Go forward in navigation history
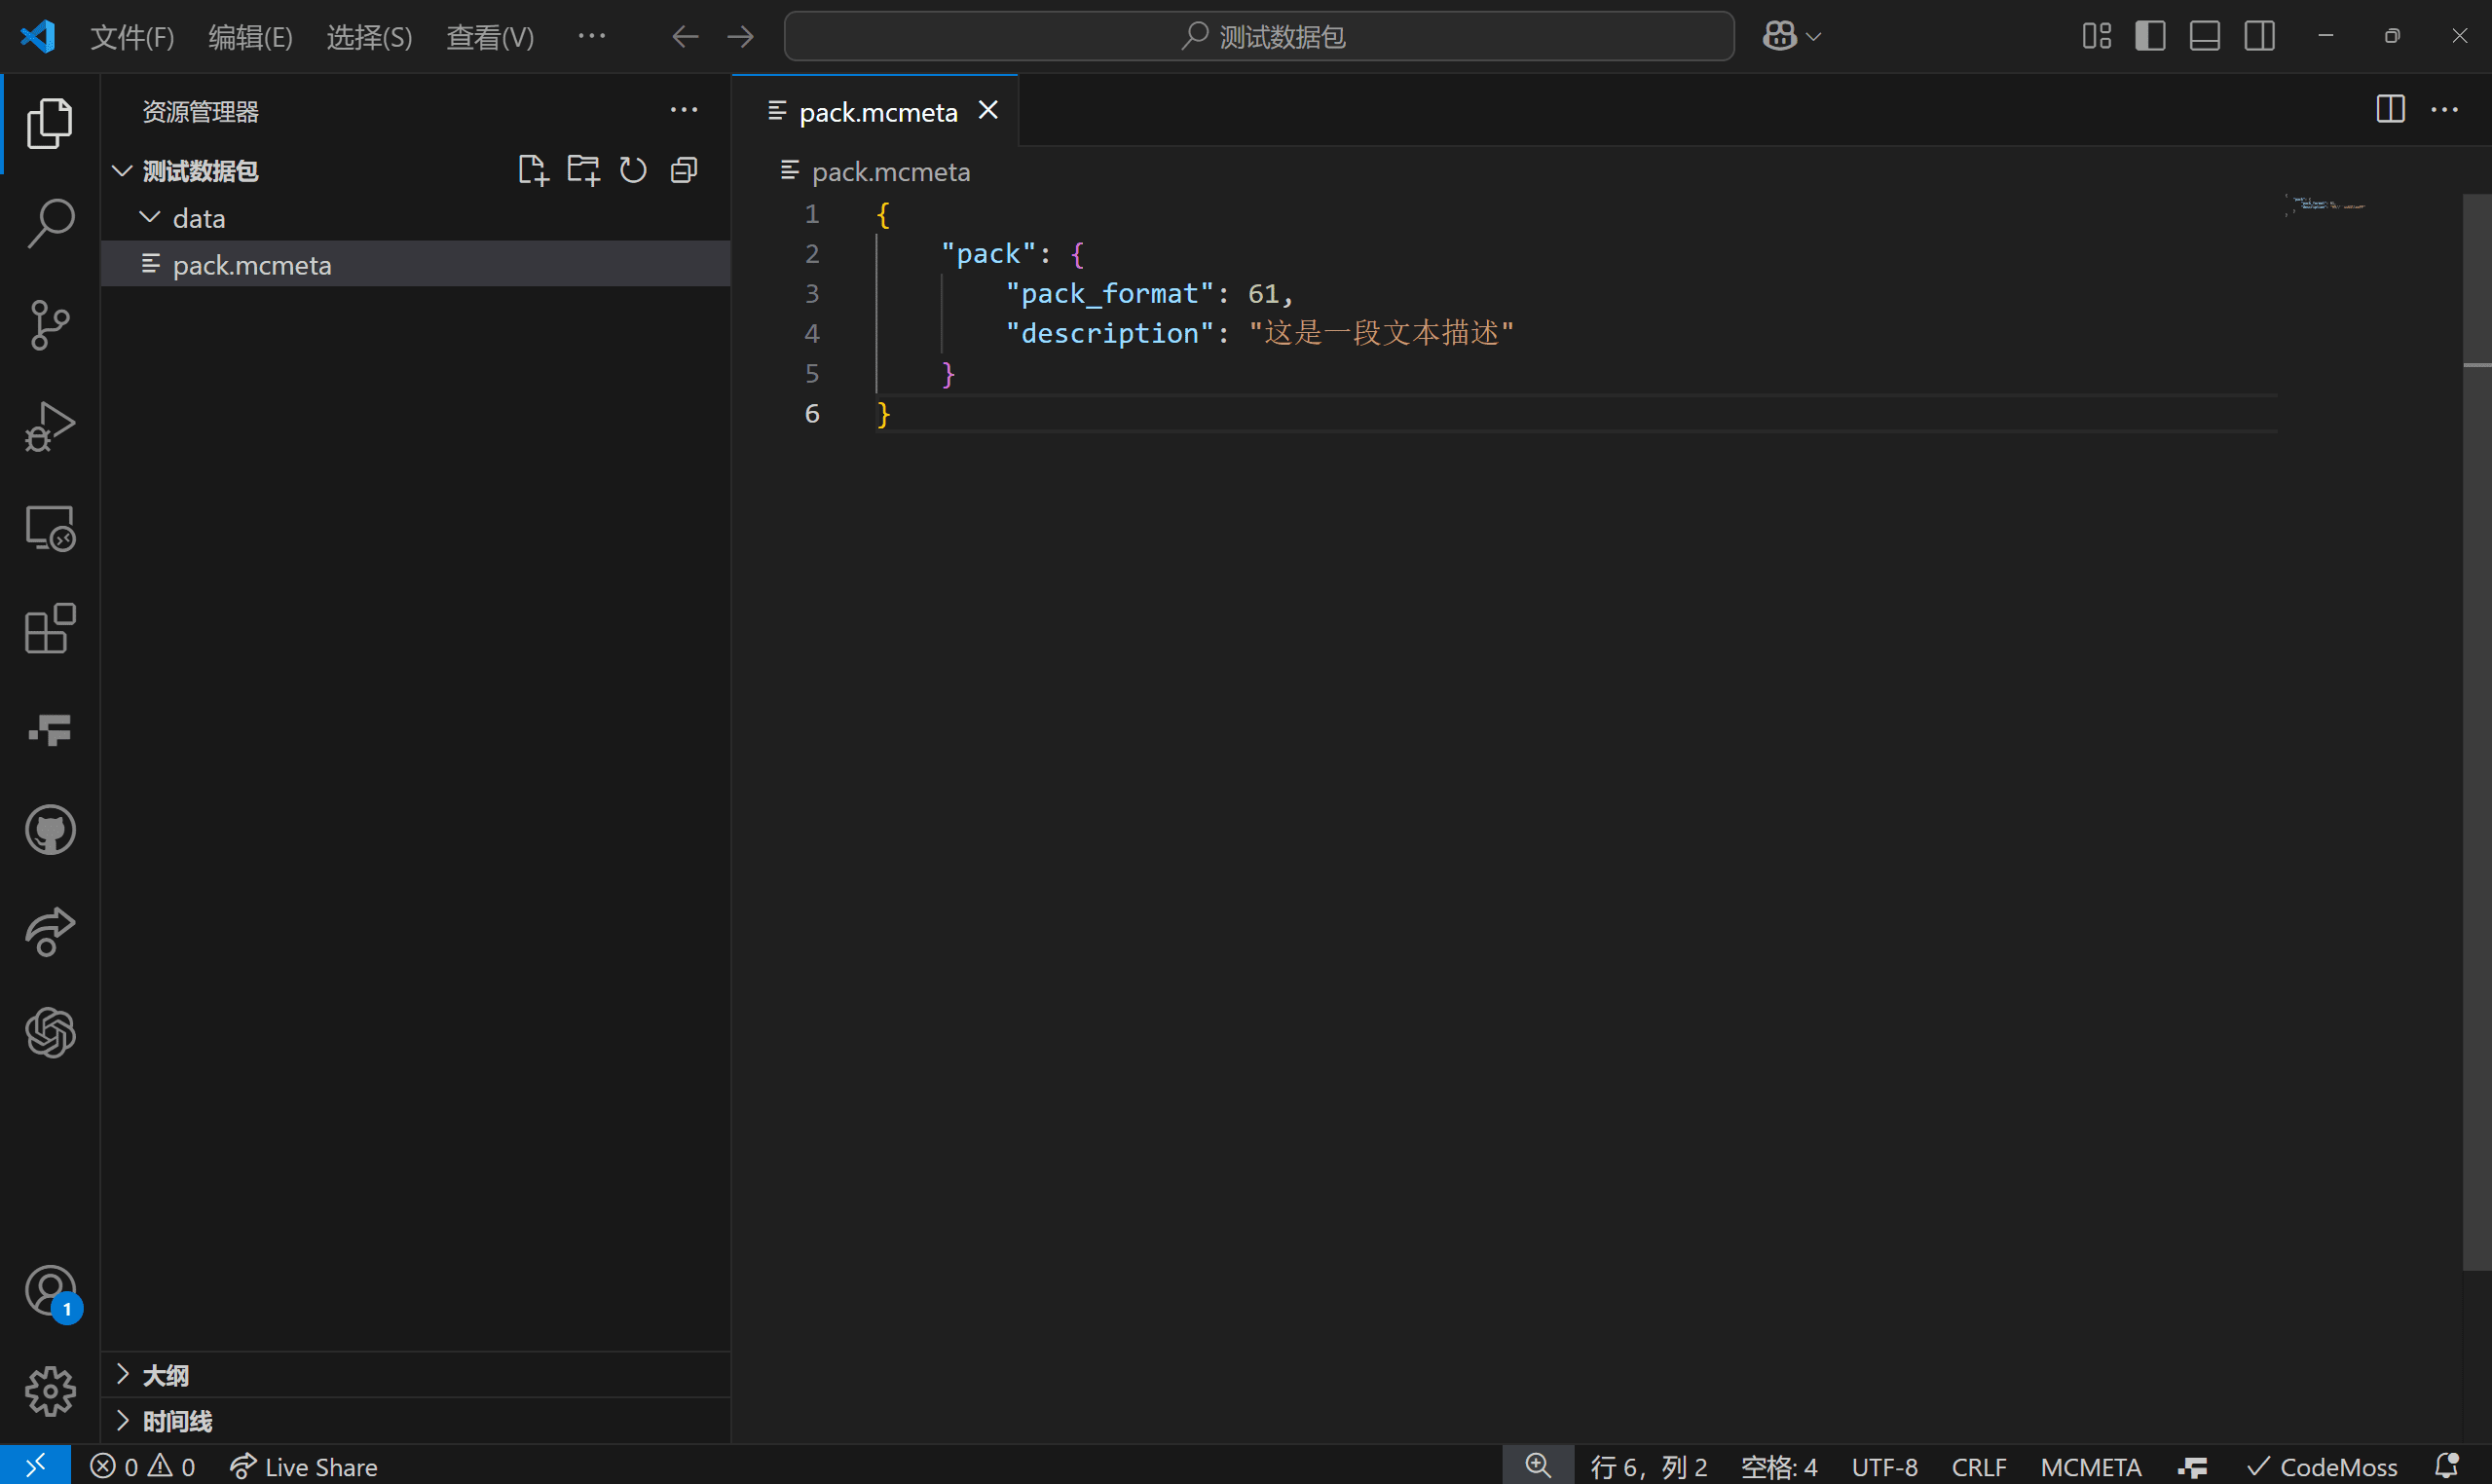 click(x=740, y=36)
